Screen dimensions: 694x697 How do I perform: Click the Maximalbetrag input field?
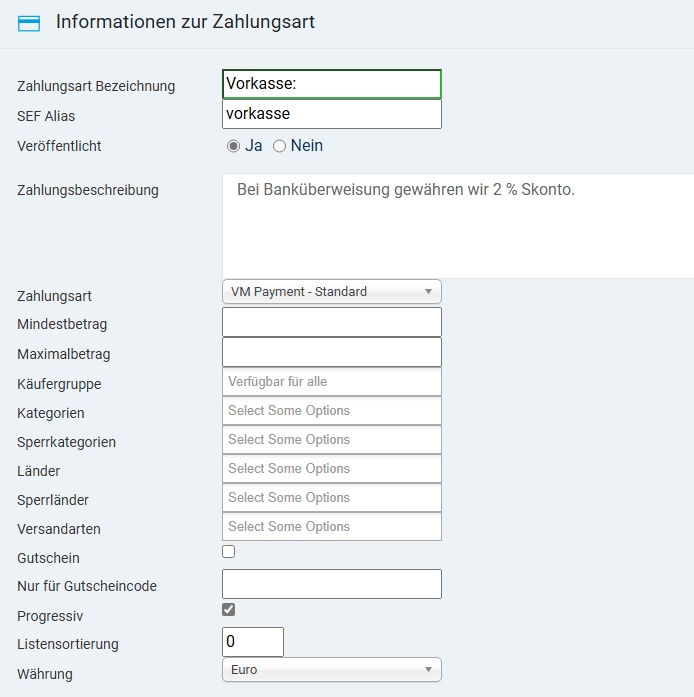tap(331, 352)
